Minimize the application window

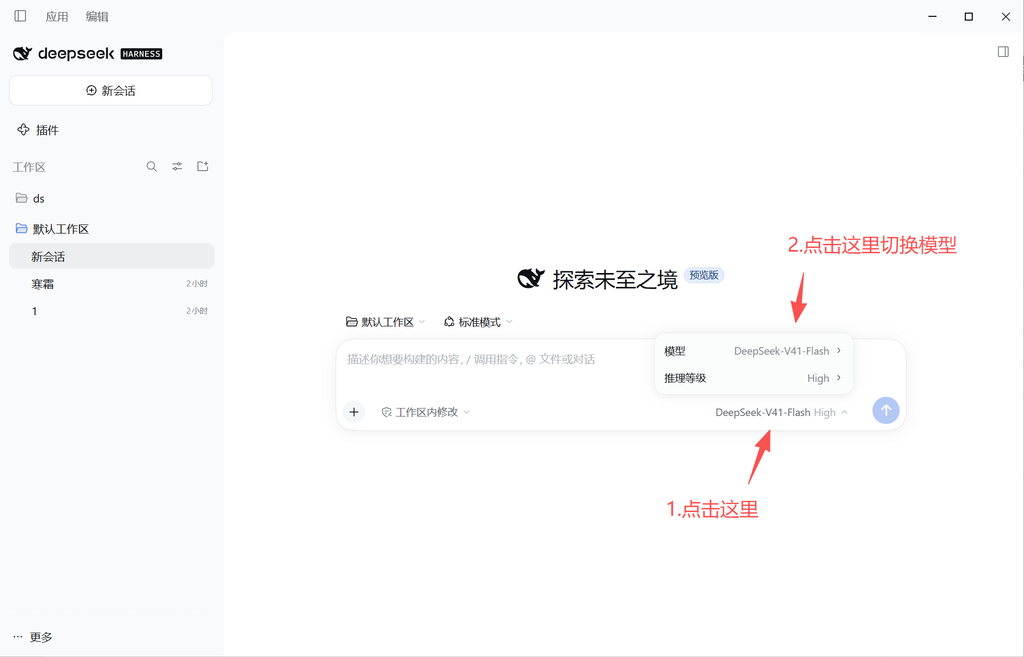pos(933,16)
